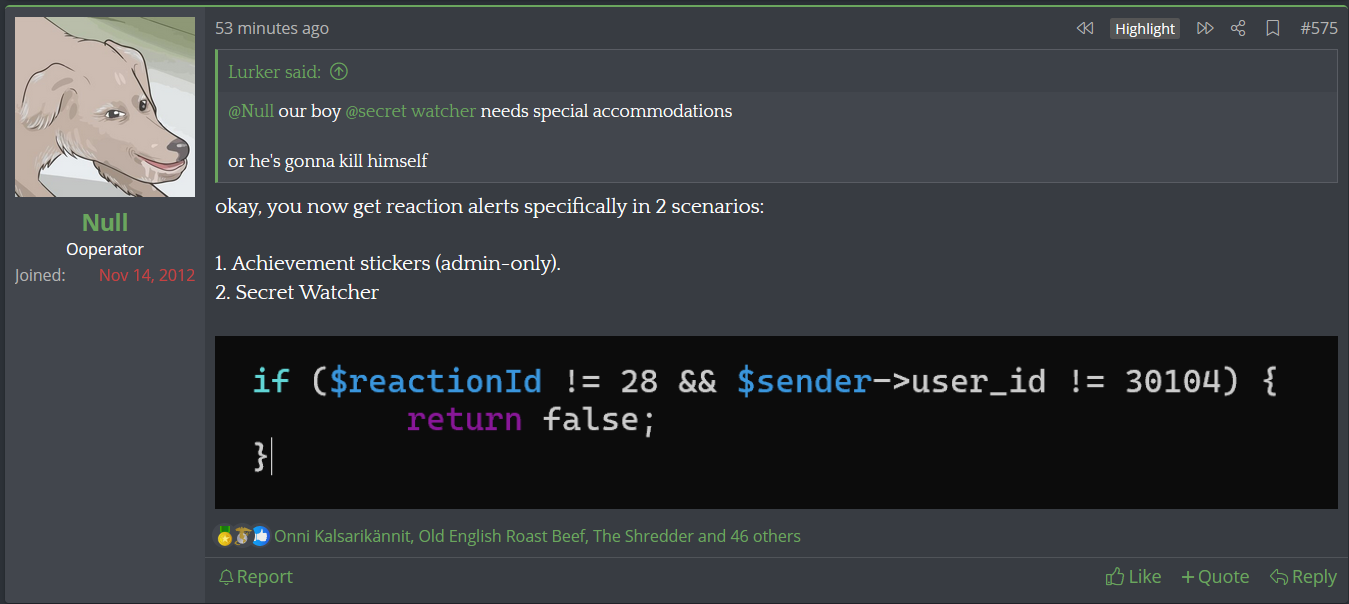The width and height of the screenshot is (1349, 604).
Task: Click the share icon for this post
Action: point(1238,28)
